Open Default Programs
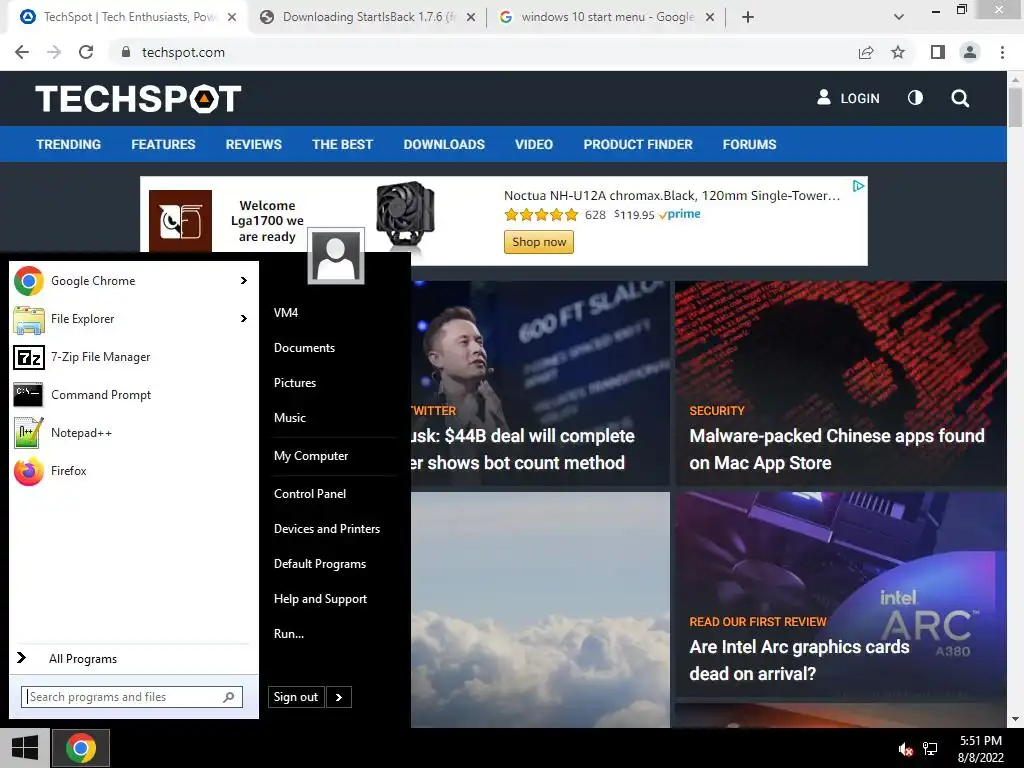Image resolution: width=1024 pixels, height=768 pixels. coord(319,564)
